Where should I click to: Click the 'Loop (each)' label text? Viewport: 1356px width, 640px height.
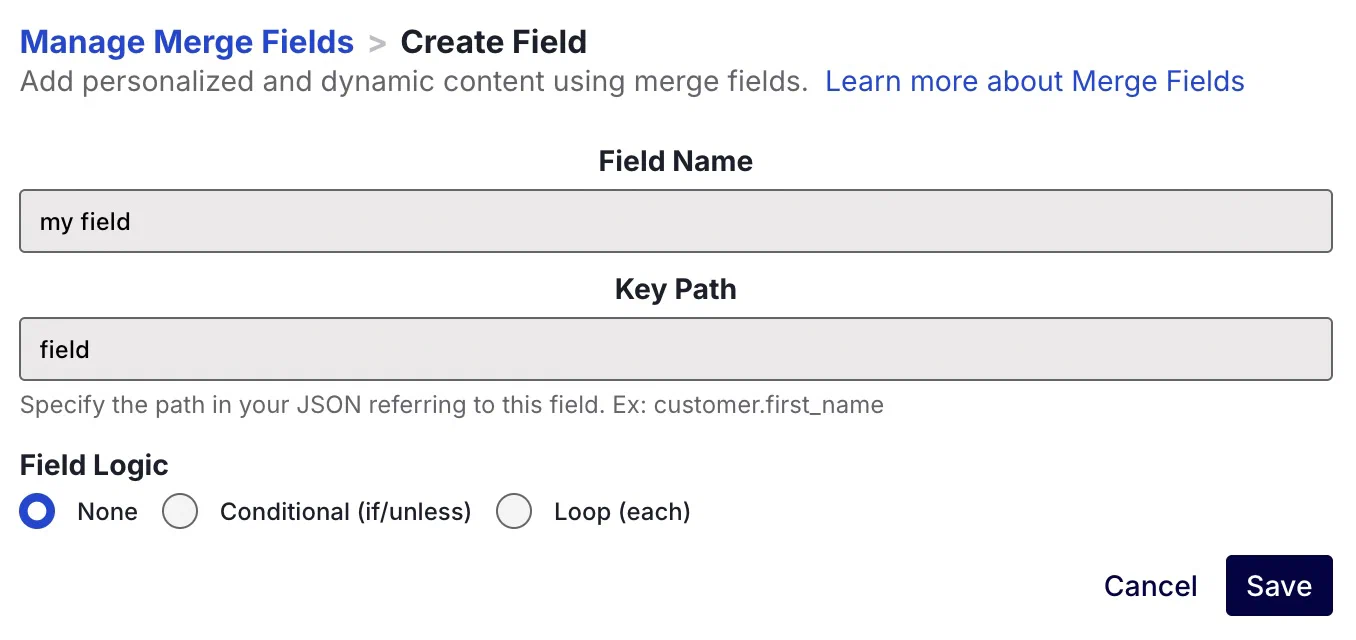622,512
